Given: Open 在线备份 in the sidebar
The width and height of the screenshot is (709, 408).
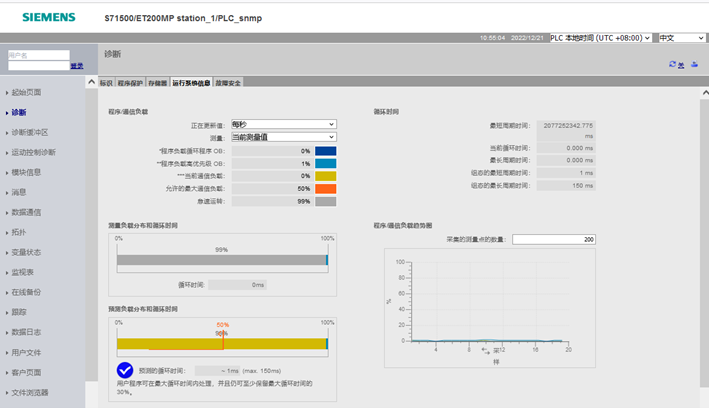Looking at the screenshot, I should pos(26,292).
